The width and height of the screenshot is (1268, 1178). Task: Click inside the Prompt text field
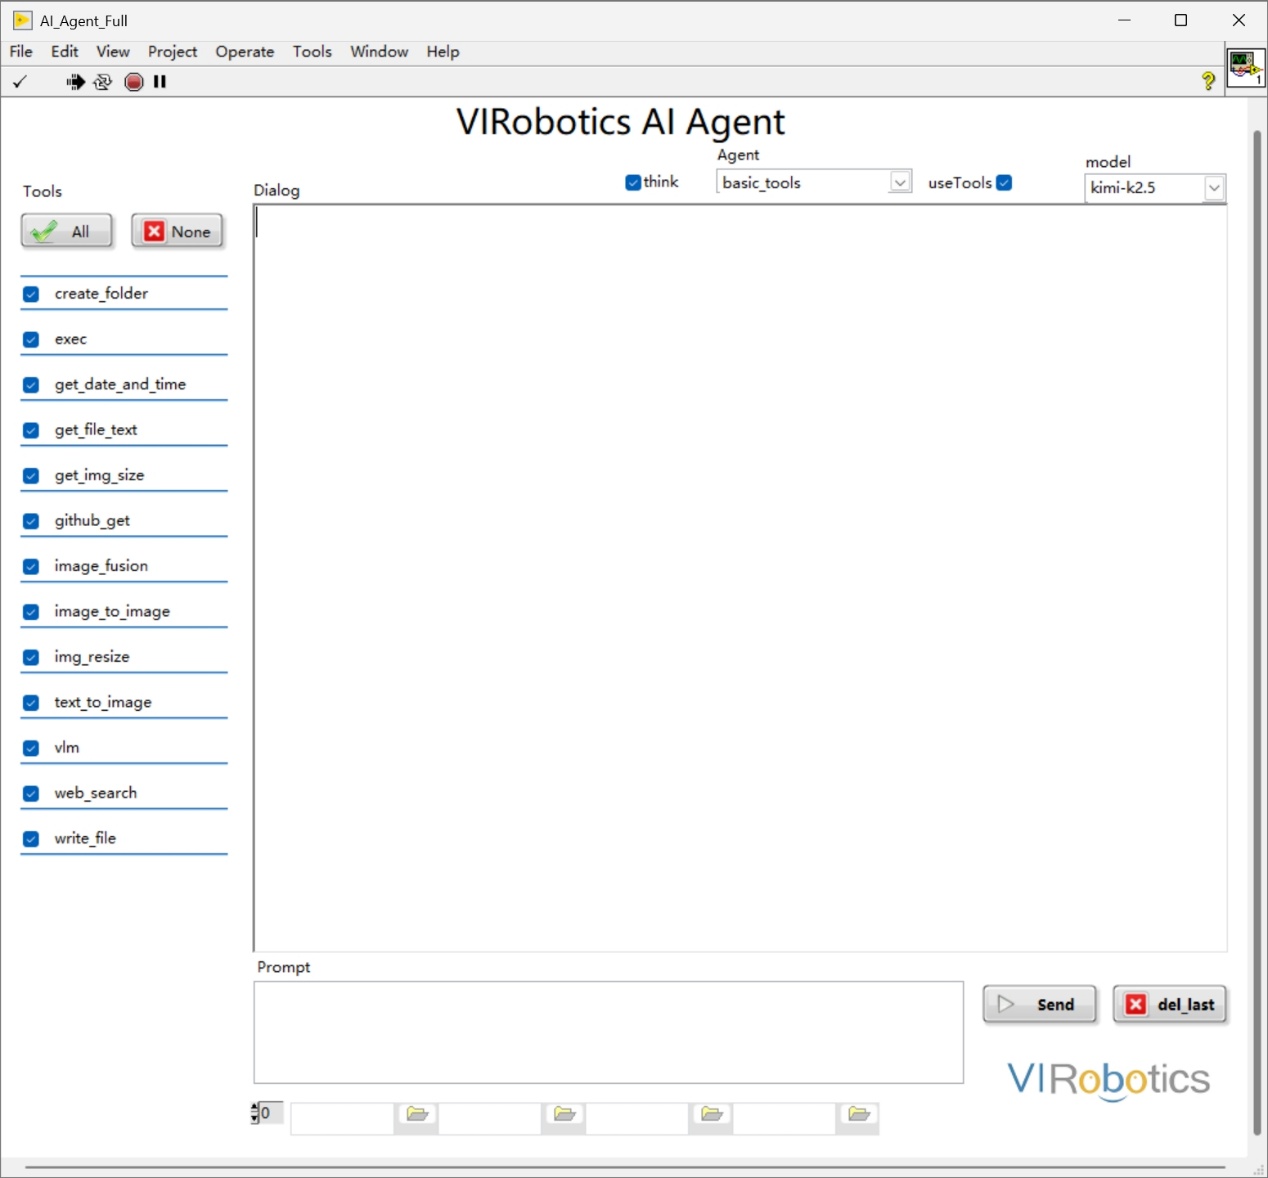pos(608,1032)
